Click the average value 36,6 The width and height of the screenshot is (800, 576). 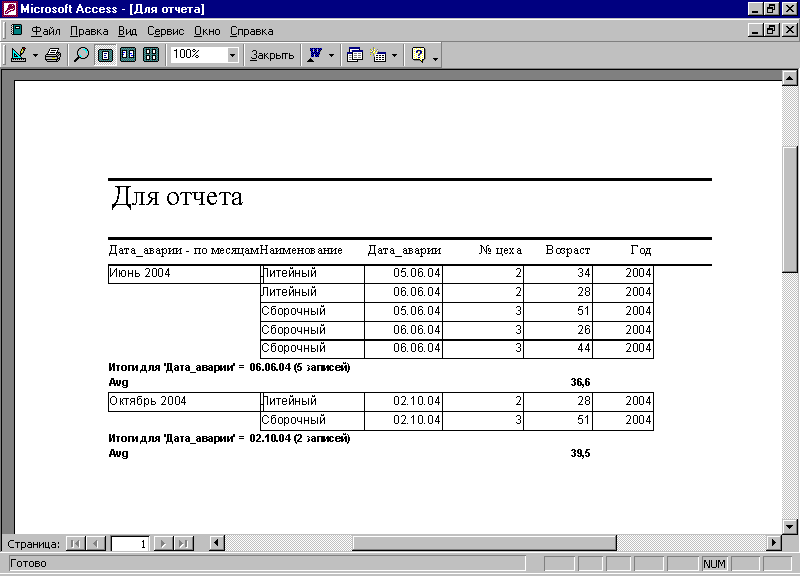[x=580, y=382]
